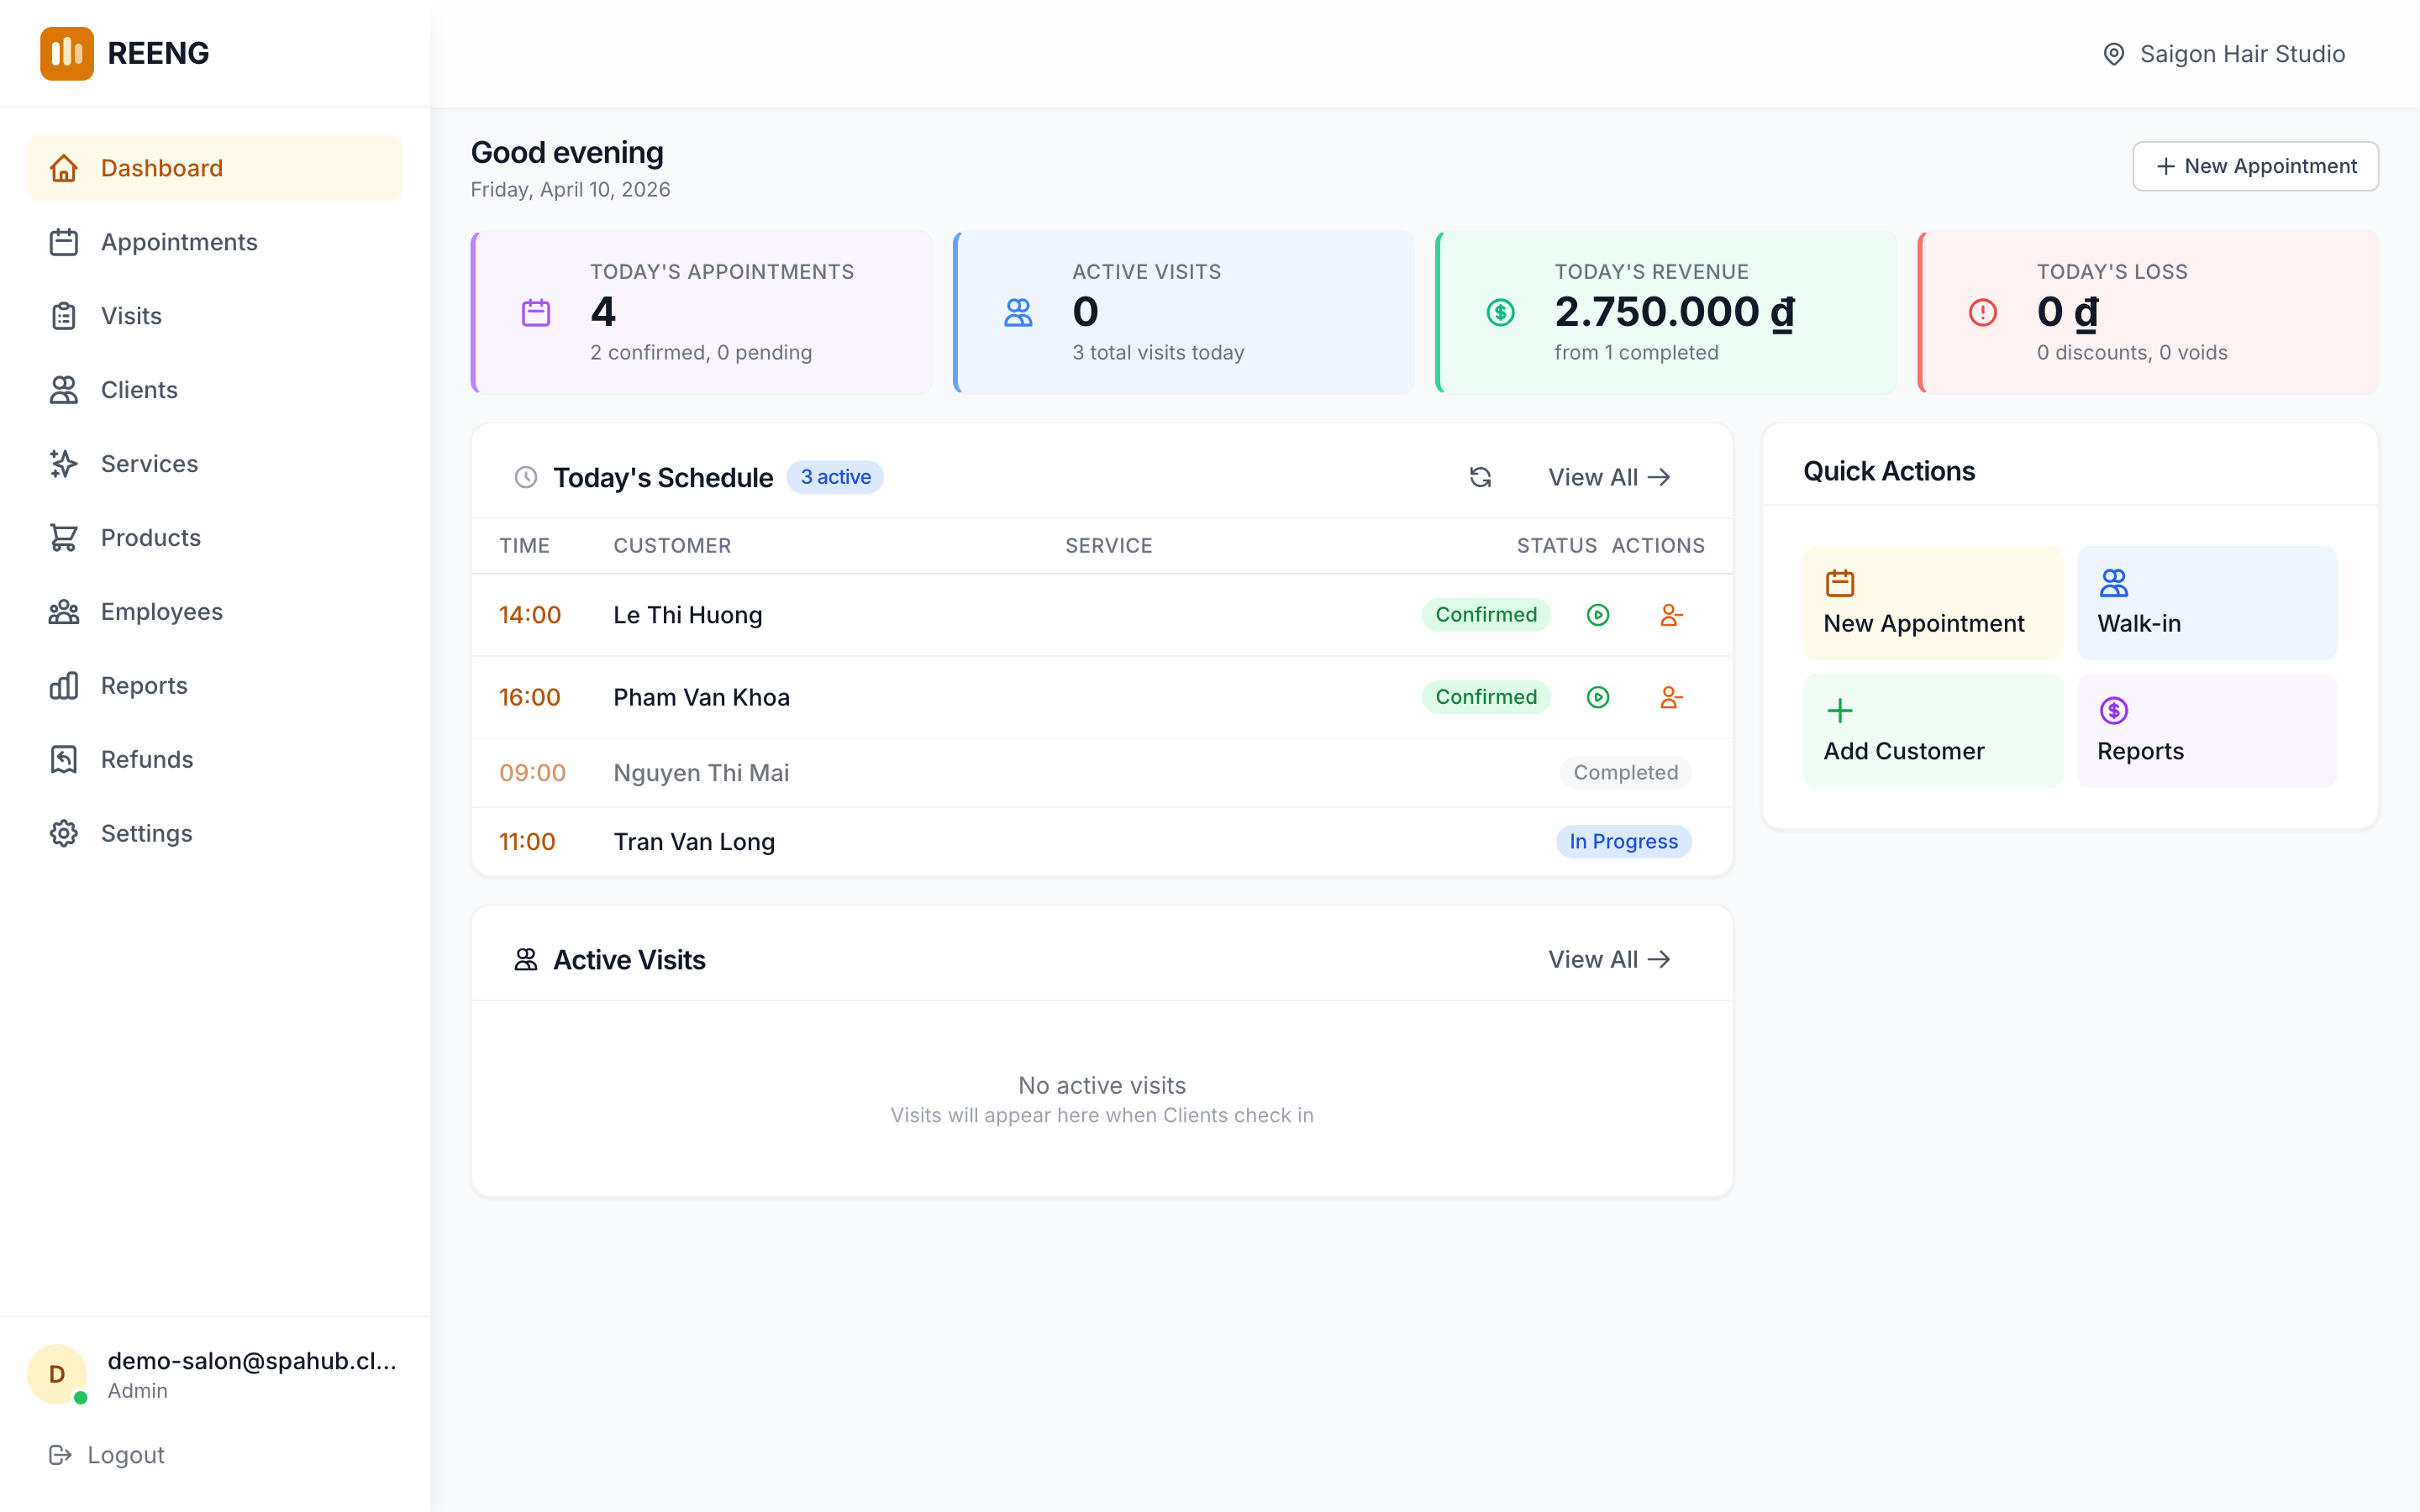Select Appointments in the sidebar
The image size is (2420, 1512).
click(178, 241)
